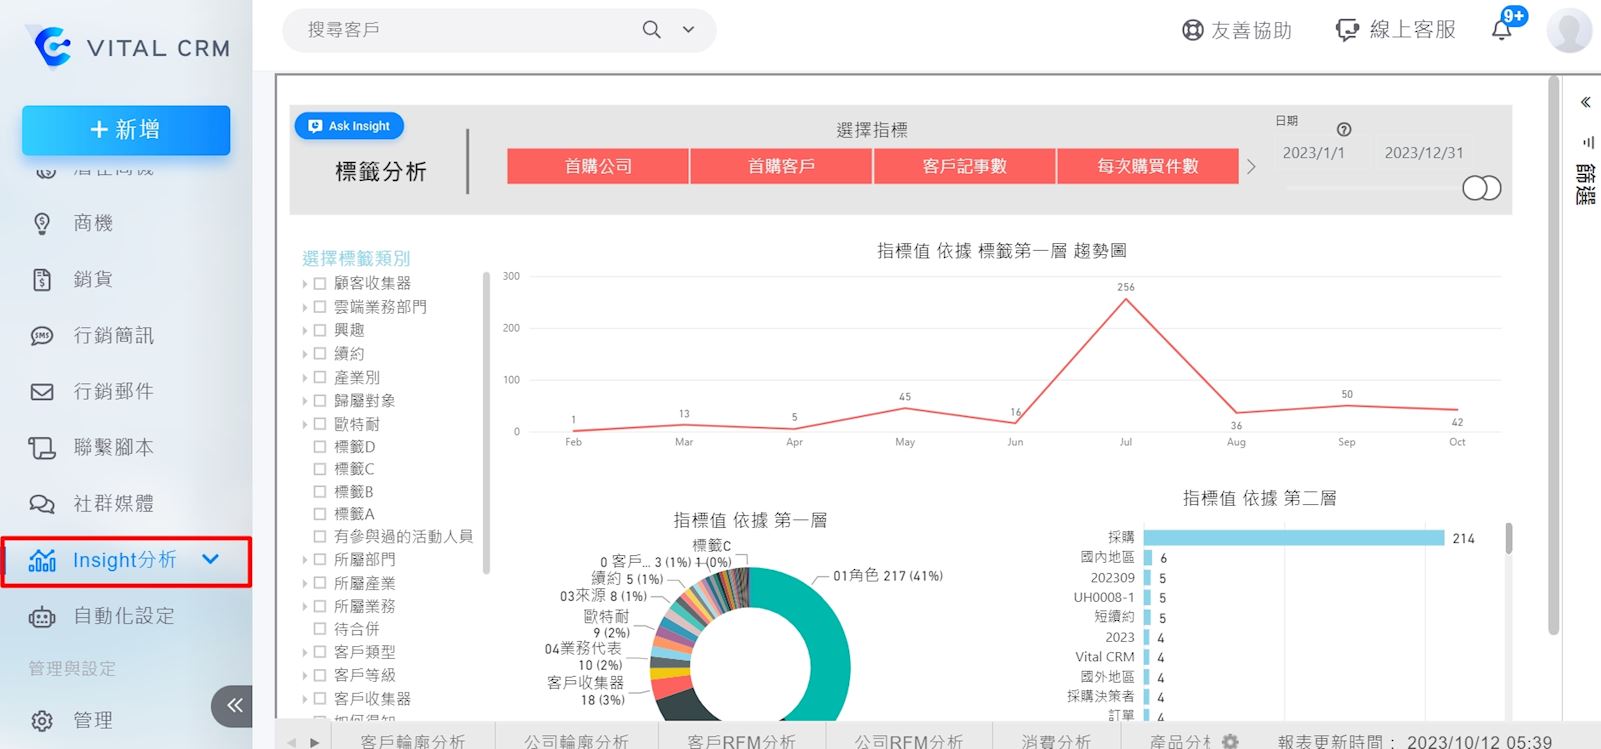Viewport: 1601px width, 749px height.
Task: Open the 消費分析 report tab
Action: click(x=1055, y=741)
